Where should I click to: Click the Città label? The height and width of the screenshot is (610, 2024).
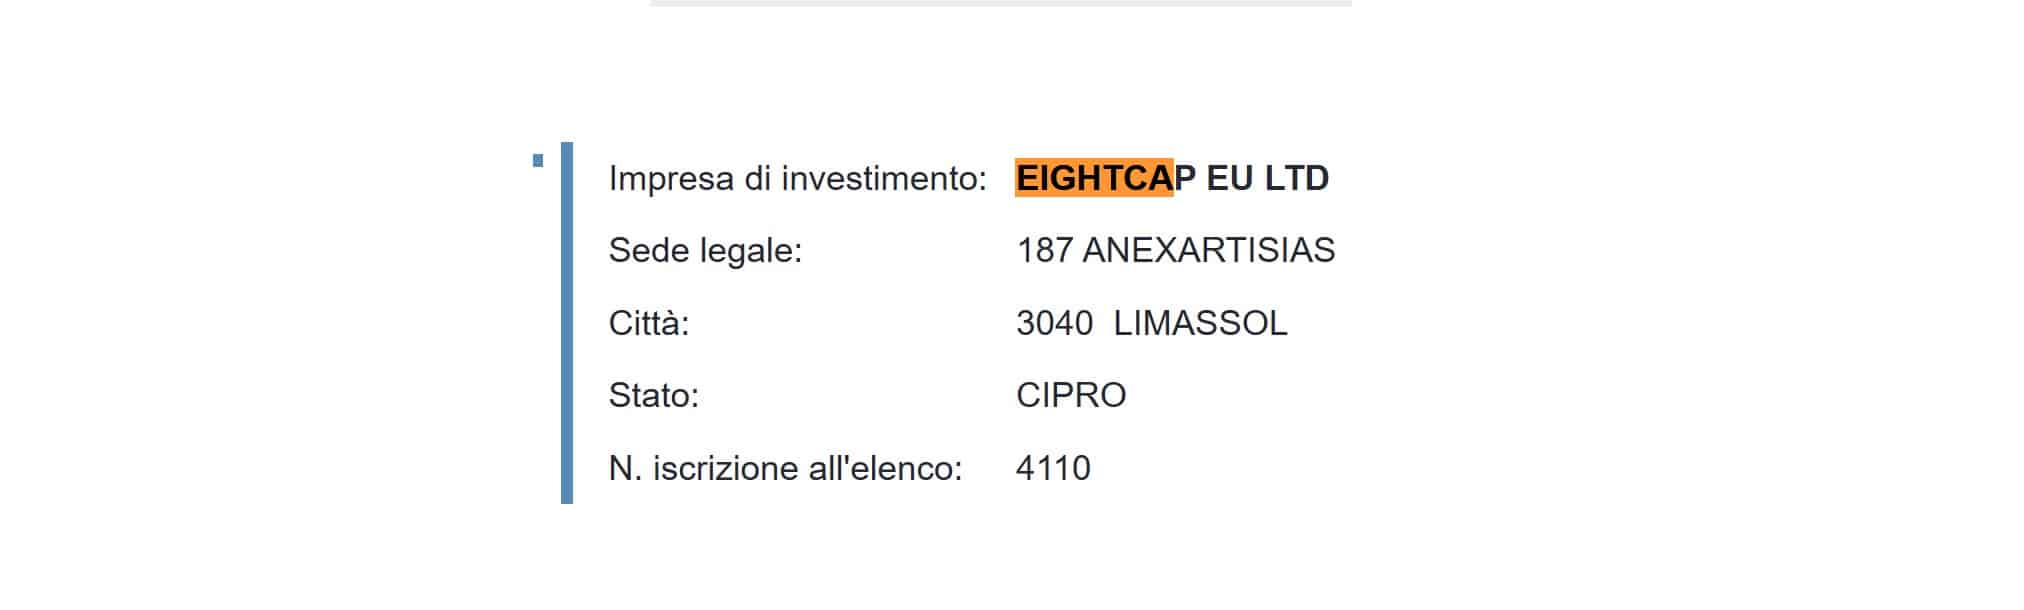click(x=649, y=323)
